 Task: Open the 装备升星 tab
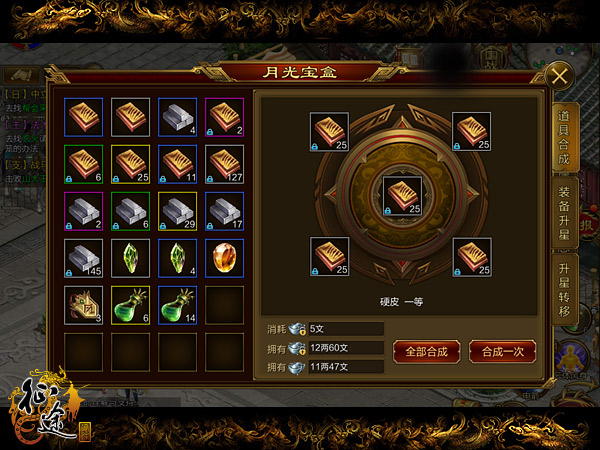[564, 213]
